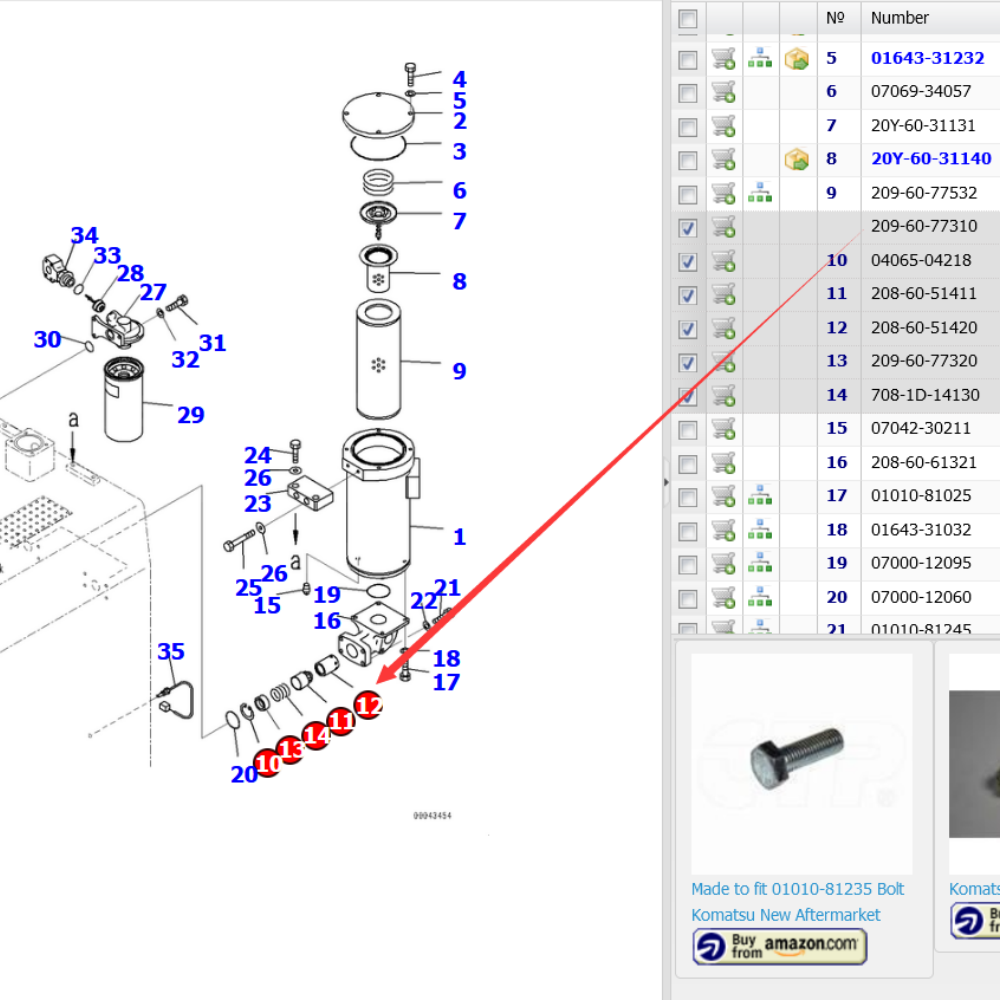Click the package box icon in row 8
The height and width of the screenshot is (1000, 1000).
[797, 160]
